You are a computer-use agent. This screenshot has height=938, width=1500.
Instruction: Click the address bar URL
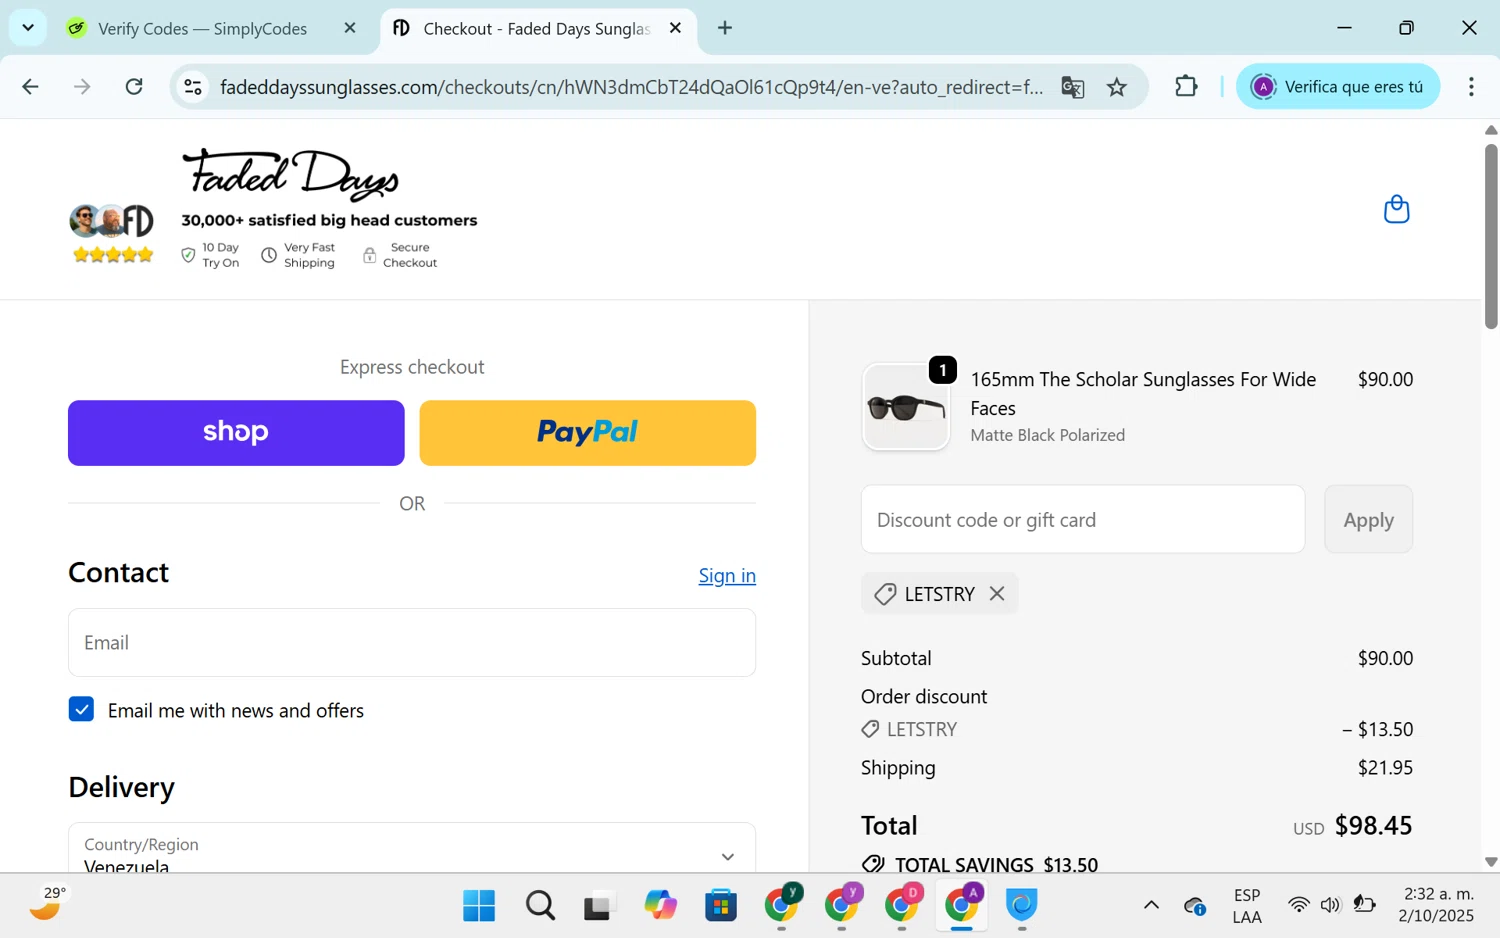pyautogui.click(x=631, y=87)
